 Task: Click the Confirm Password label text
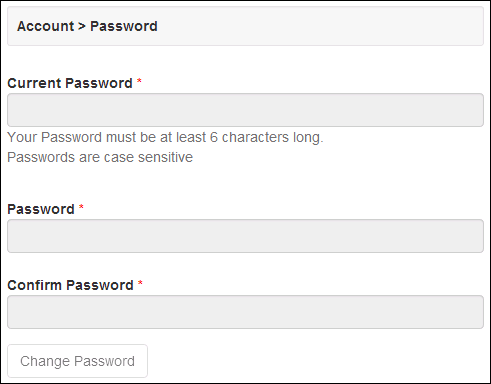coord(70,285)
